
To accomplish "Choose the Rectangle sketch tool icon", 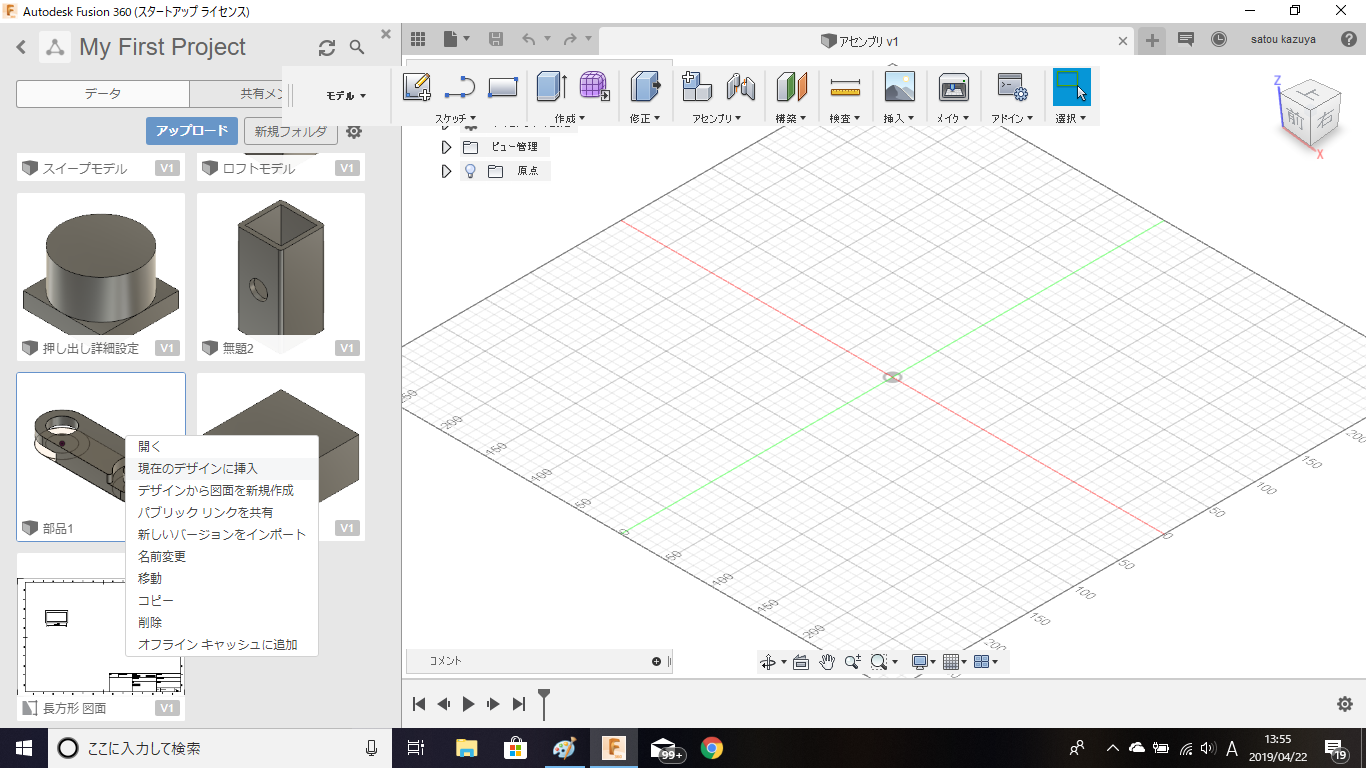I will [x=502, y=88].
